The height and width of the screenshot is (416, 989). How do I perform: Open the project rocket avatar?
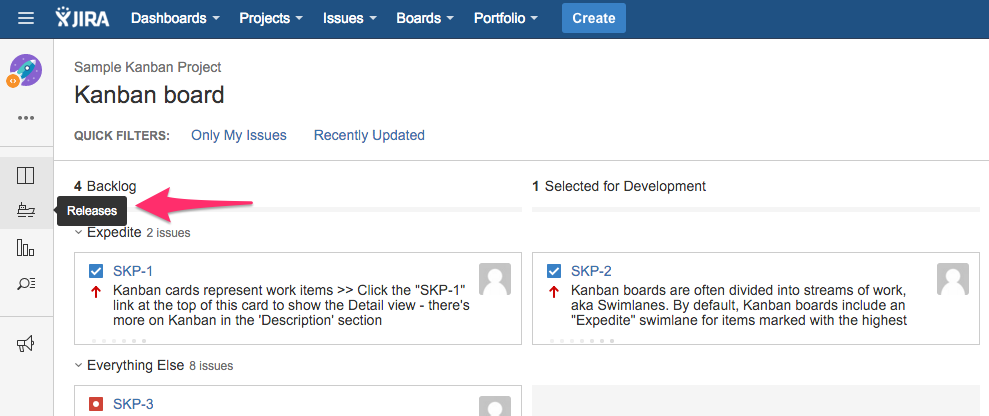[x=25, y=71]
